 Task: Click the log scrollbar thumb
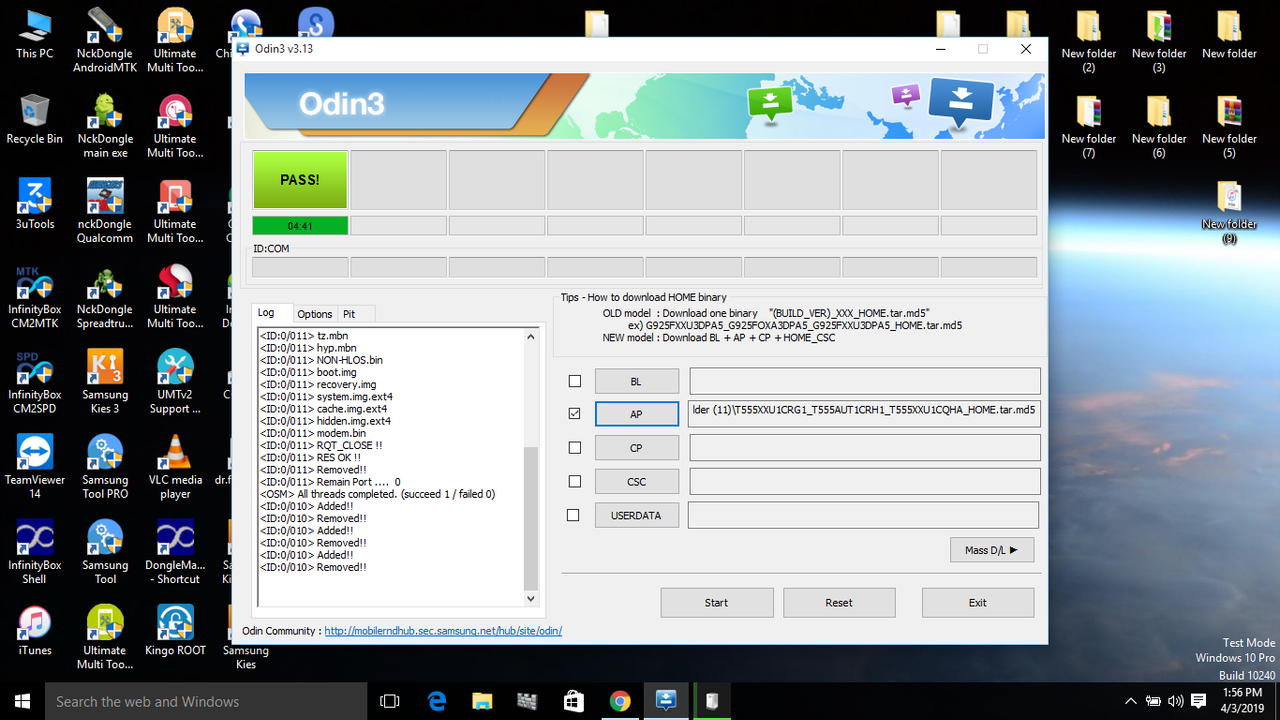(531, 518)
